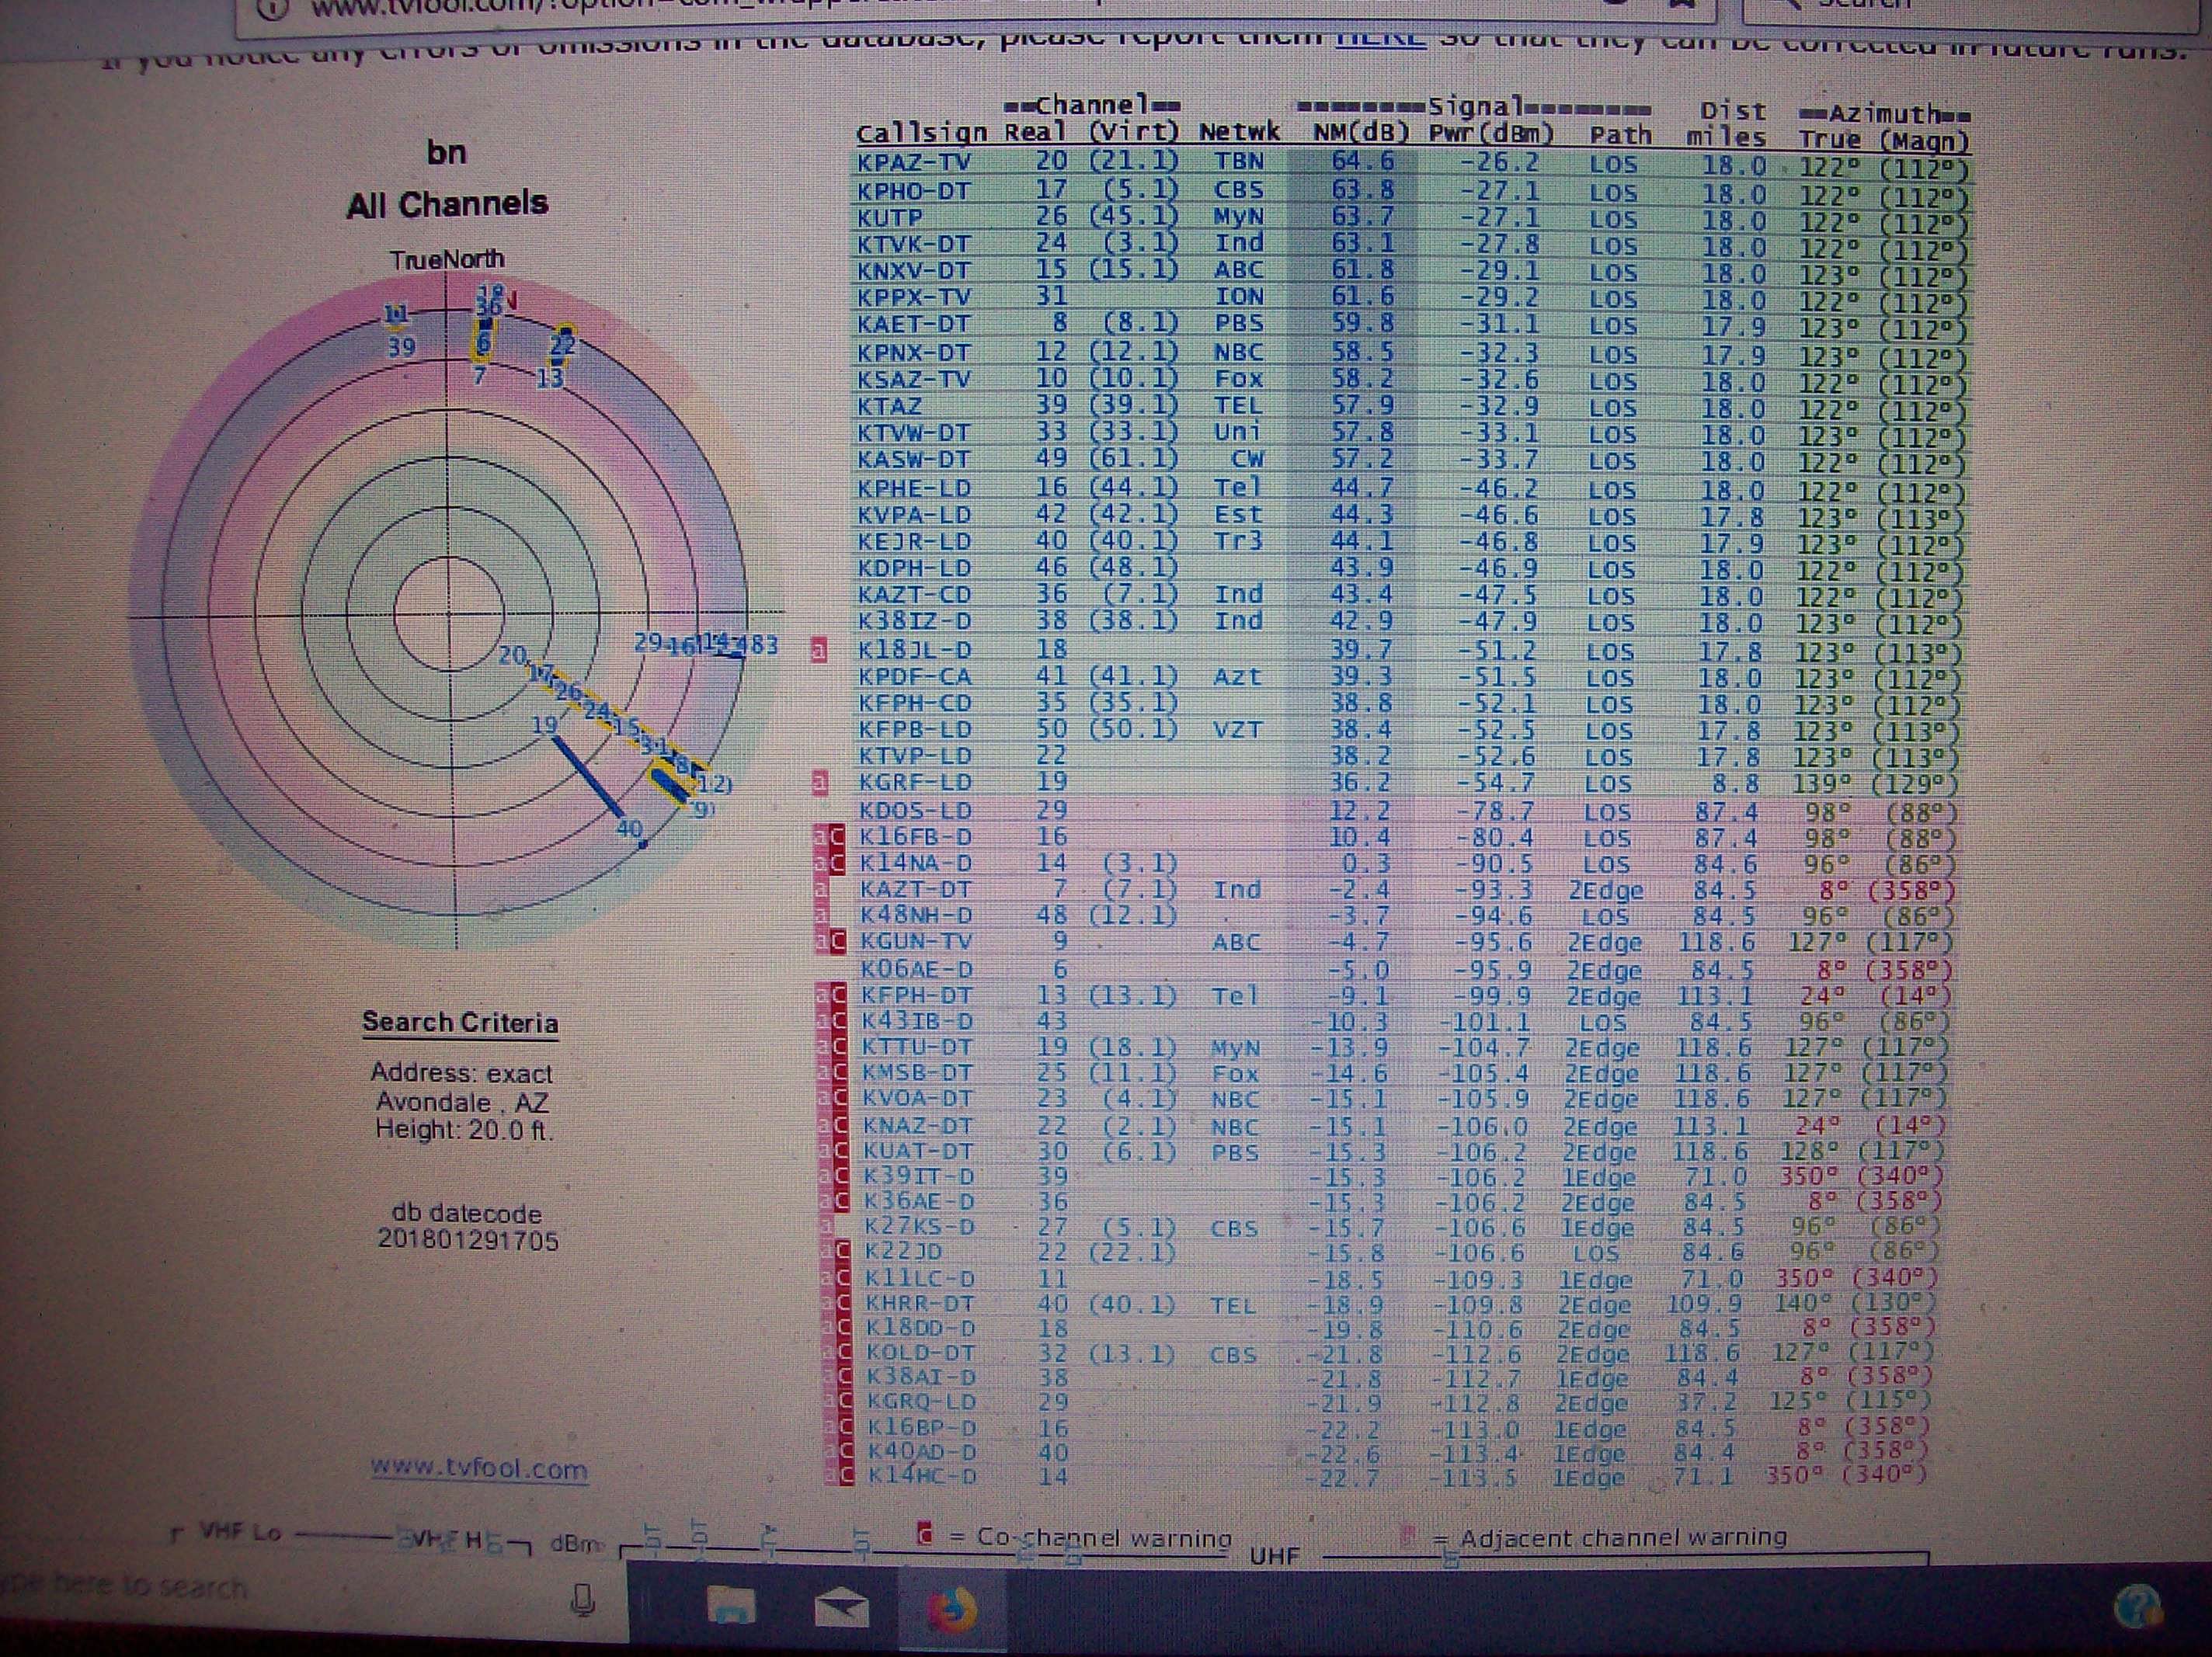The image size is (2212, 1657).
Task: Click the KAZT-DT callsign
Action: [917, 890]
